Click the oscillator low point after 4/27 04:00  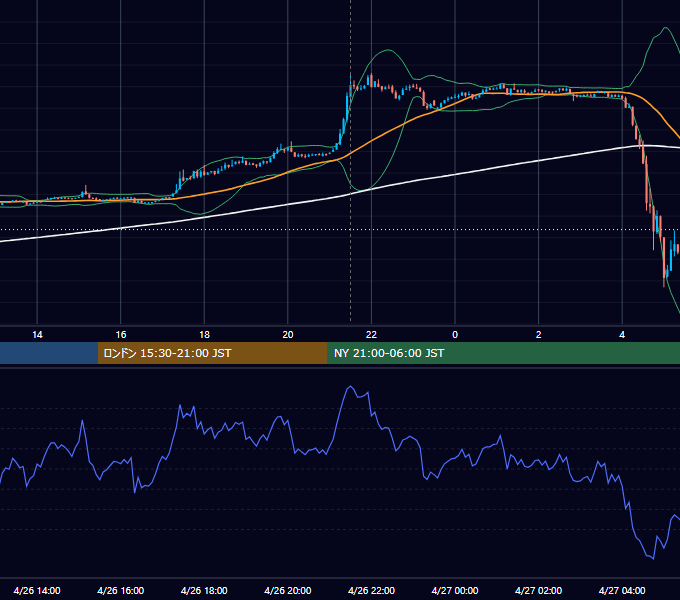point(653,558)
